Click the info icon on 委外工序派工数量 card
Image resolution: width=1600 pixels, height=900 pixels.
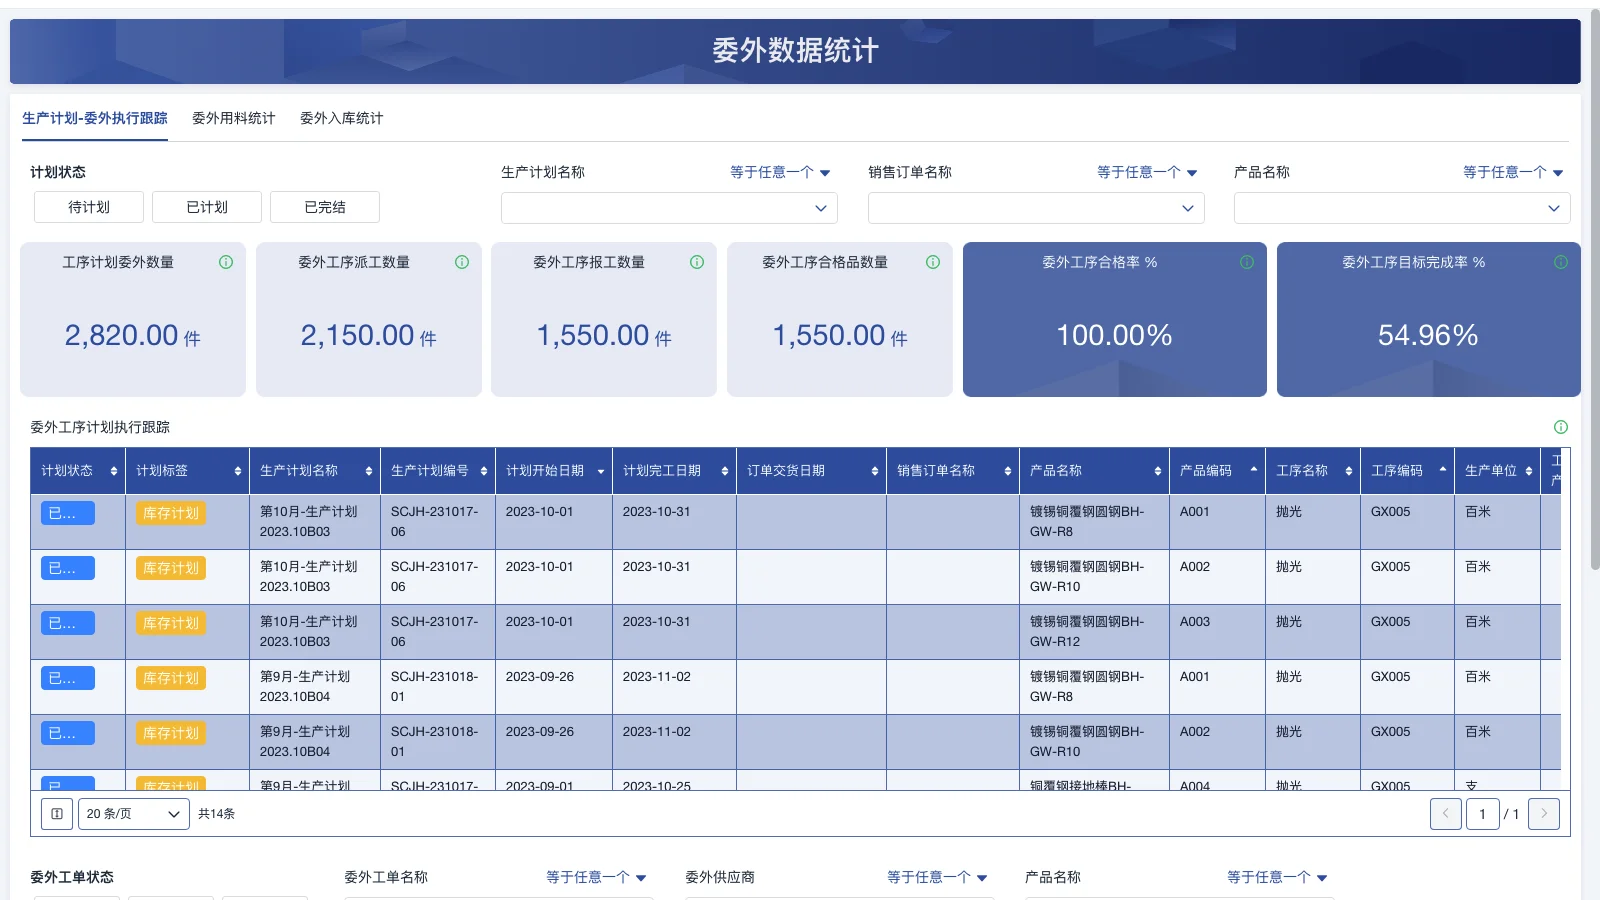coord(461,262)
